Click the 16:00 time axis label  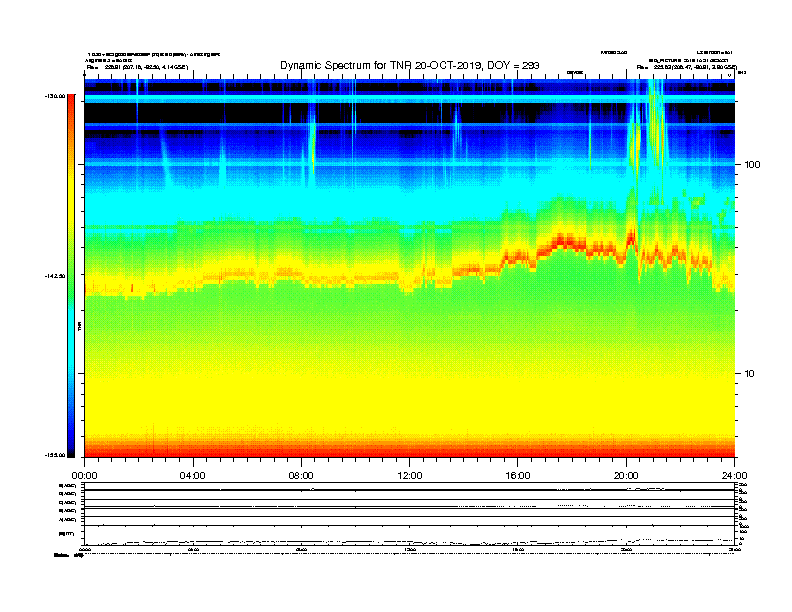518,476
